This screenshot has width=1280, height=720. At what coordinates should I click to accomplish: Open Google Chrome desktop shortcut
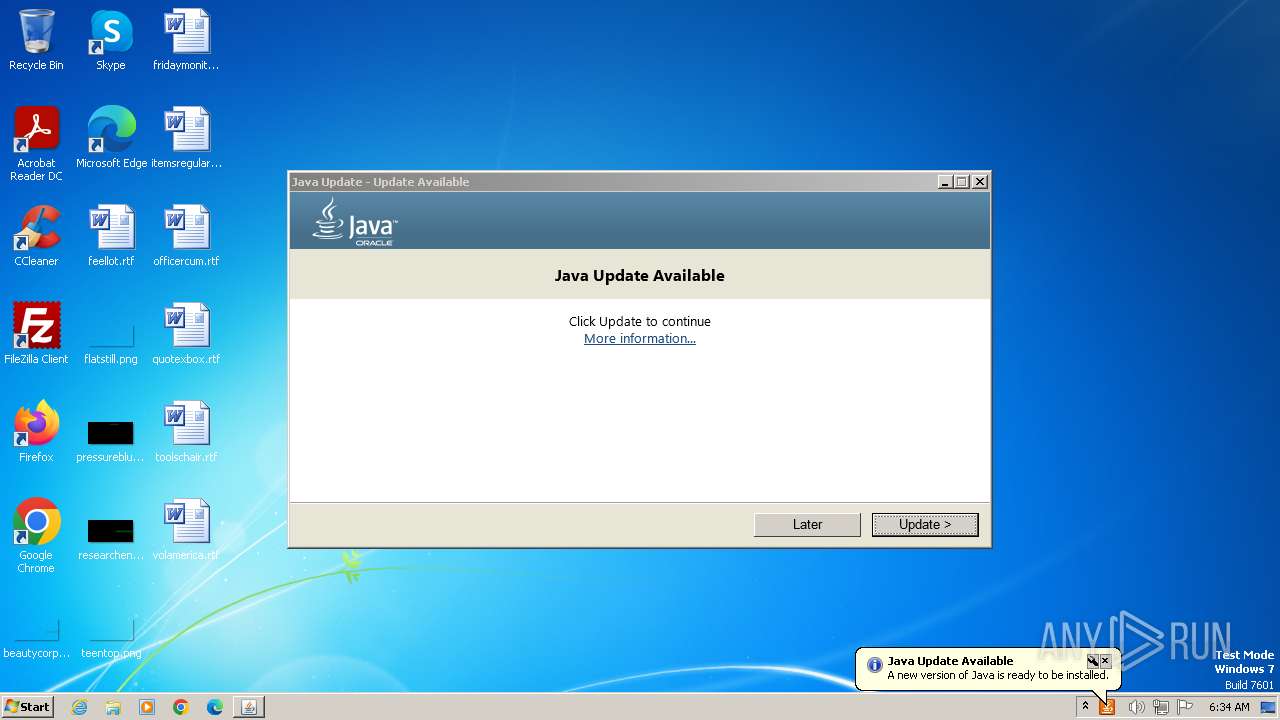pos(36,536)
